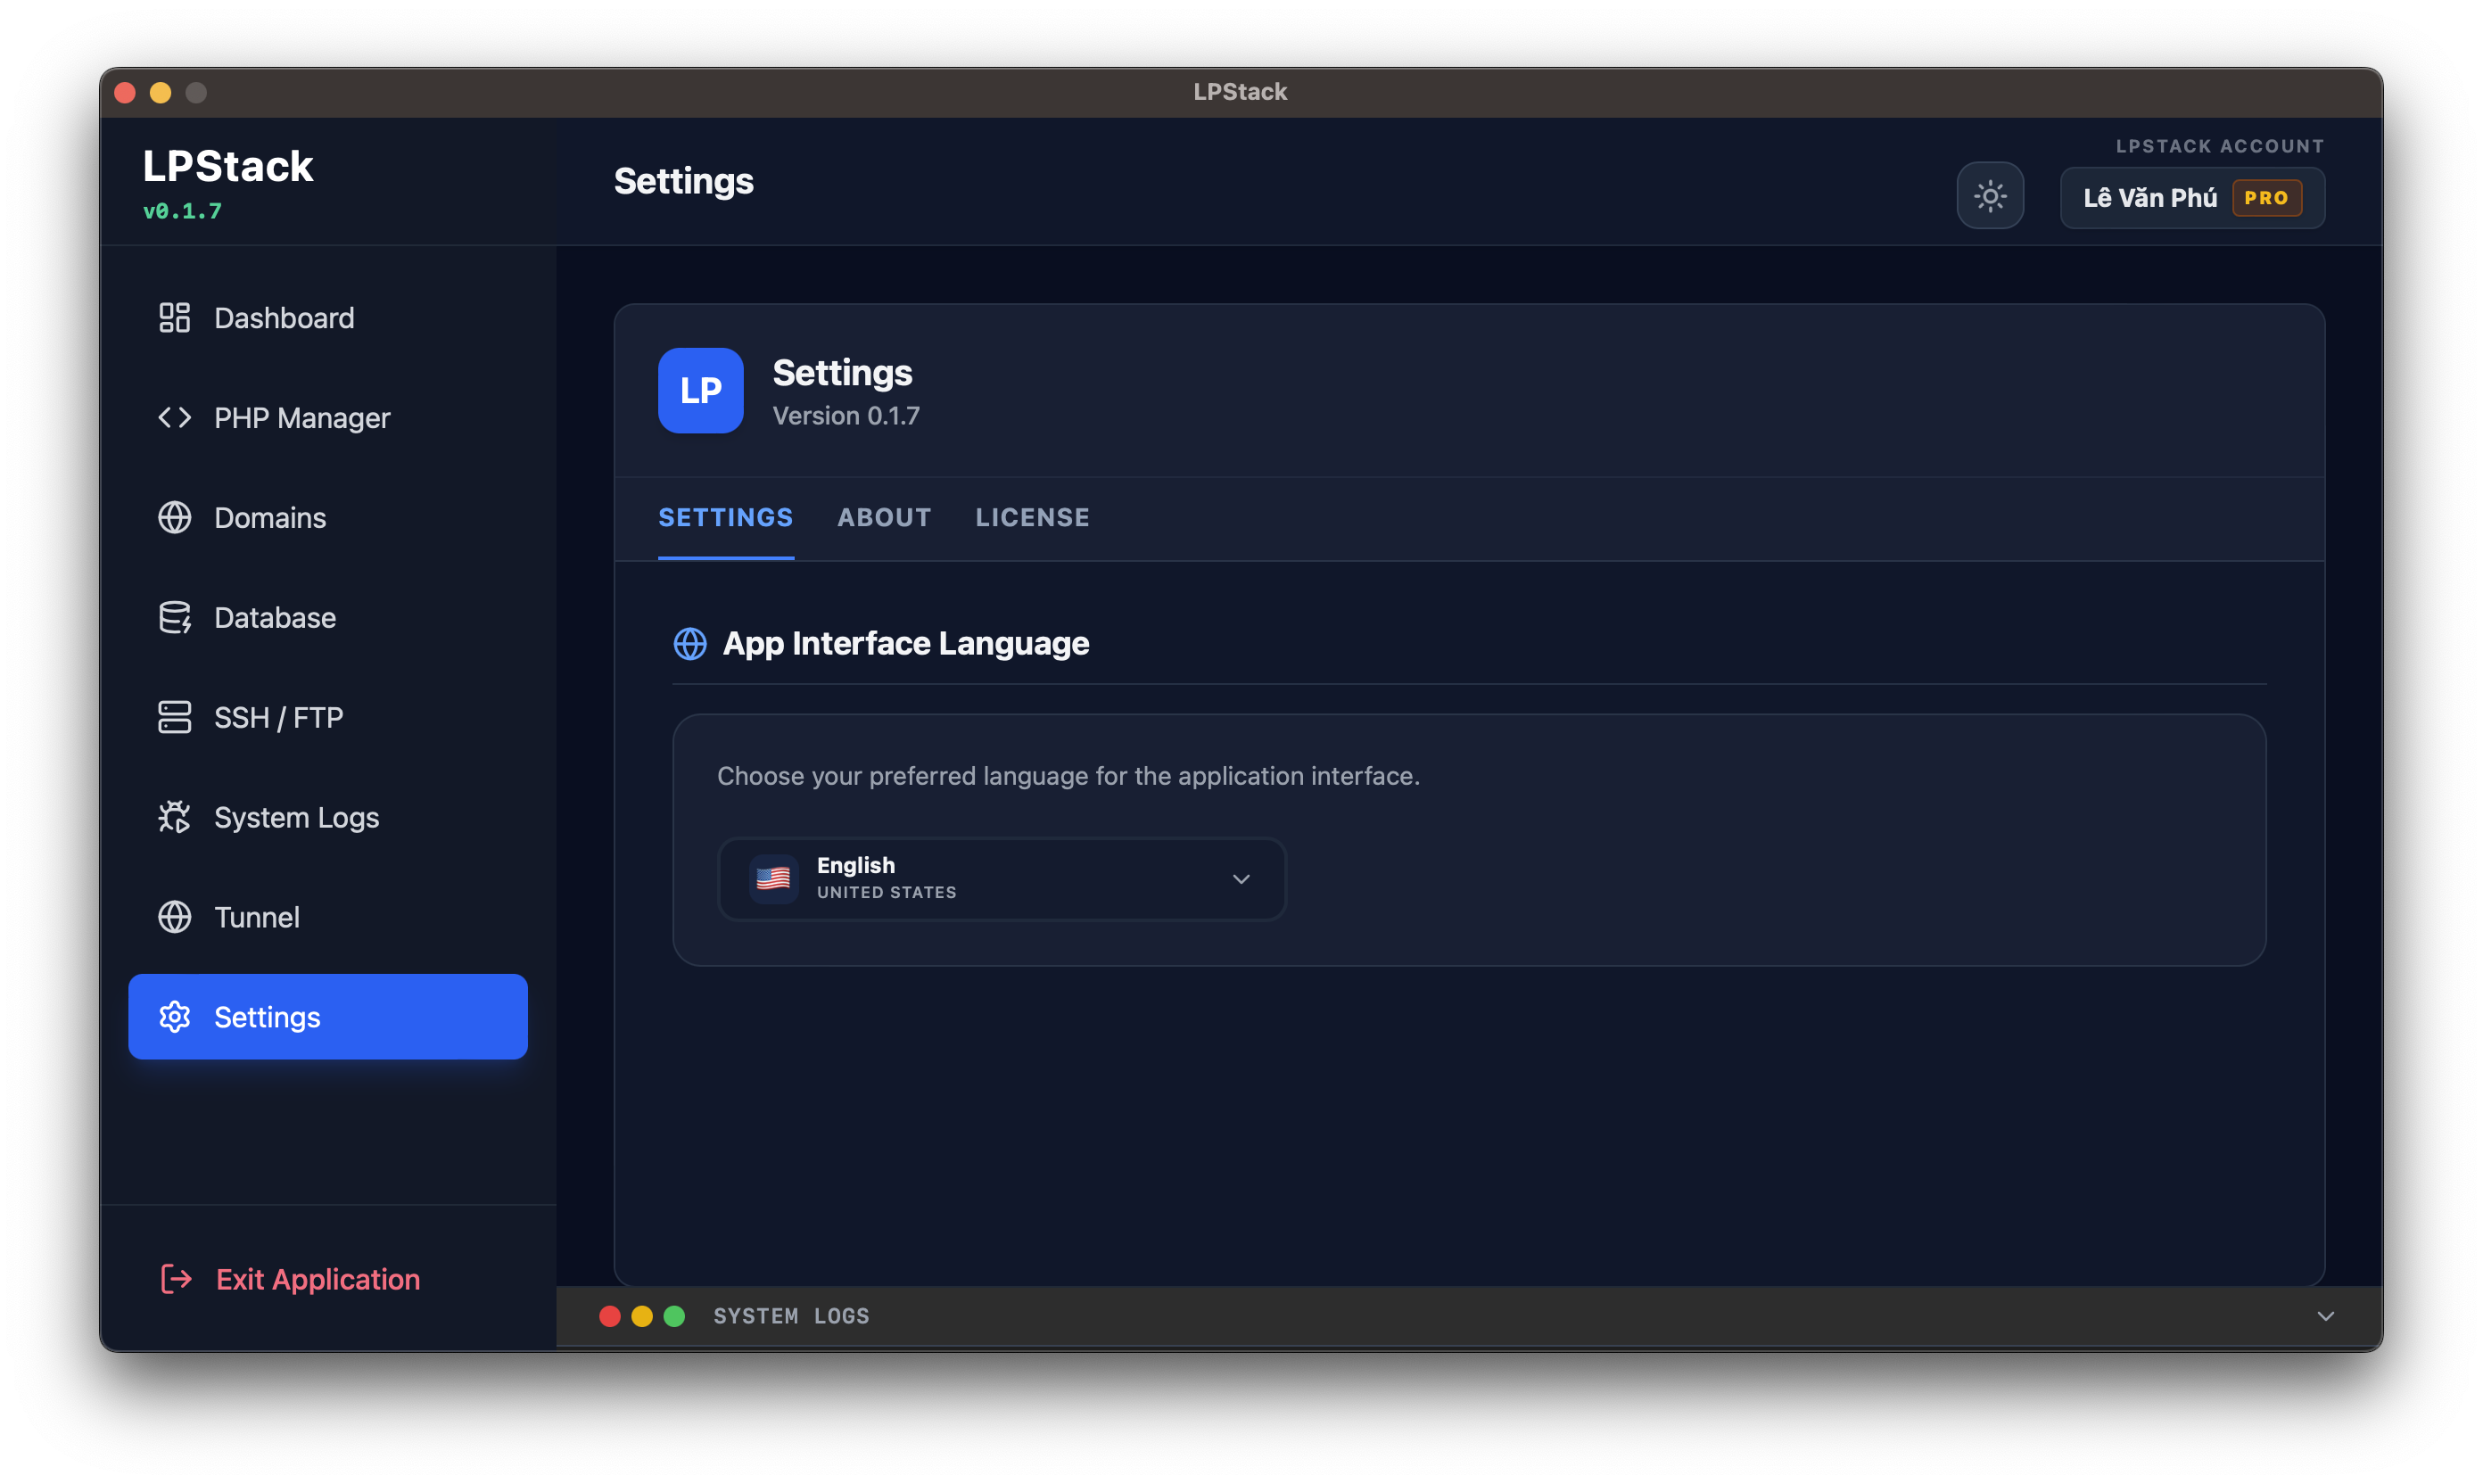The image size is (2483, 1484).
Task: Click the American flag swatch in language selector
Action: pos(774,879)
